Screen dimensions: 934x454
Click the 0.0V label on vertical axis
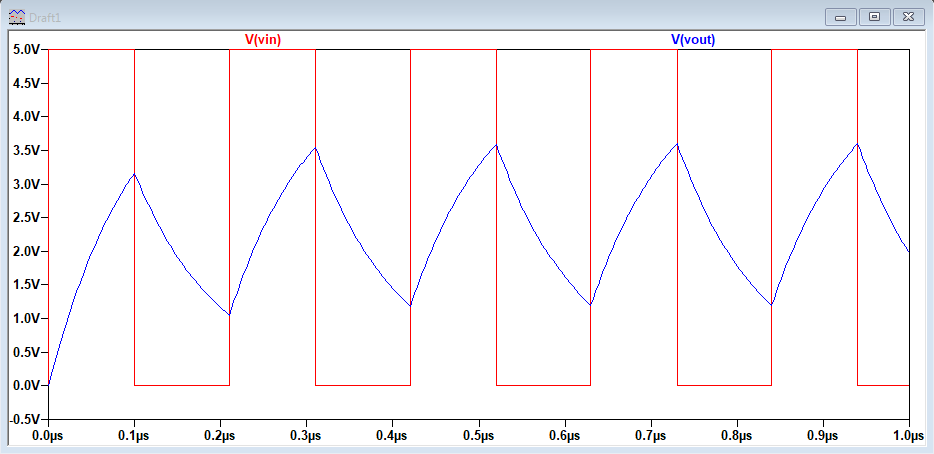25,385
